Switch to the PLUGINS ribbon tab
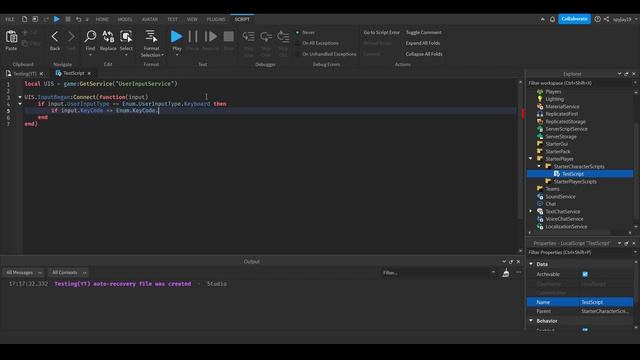Viewport: 640px width, 360px height. tap(216, 19)
